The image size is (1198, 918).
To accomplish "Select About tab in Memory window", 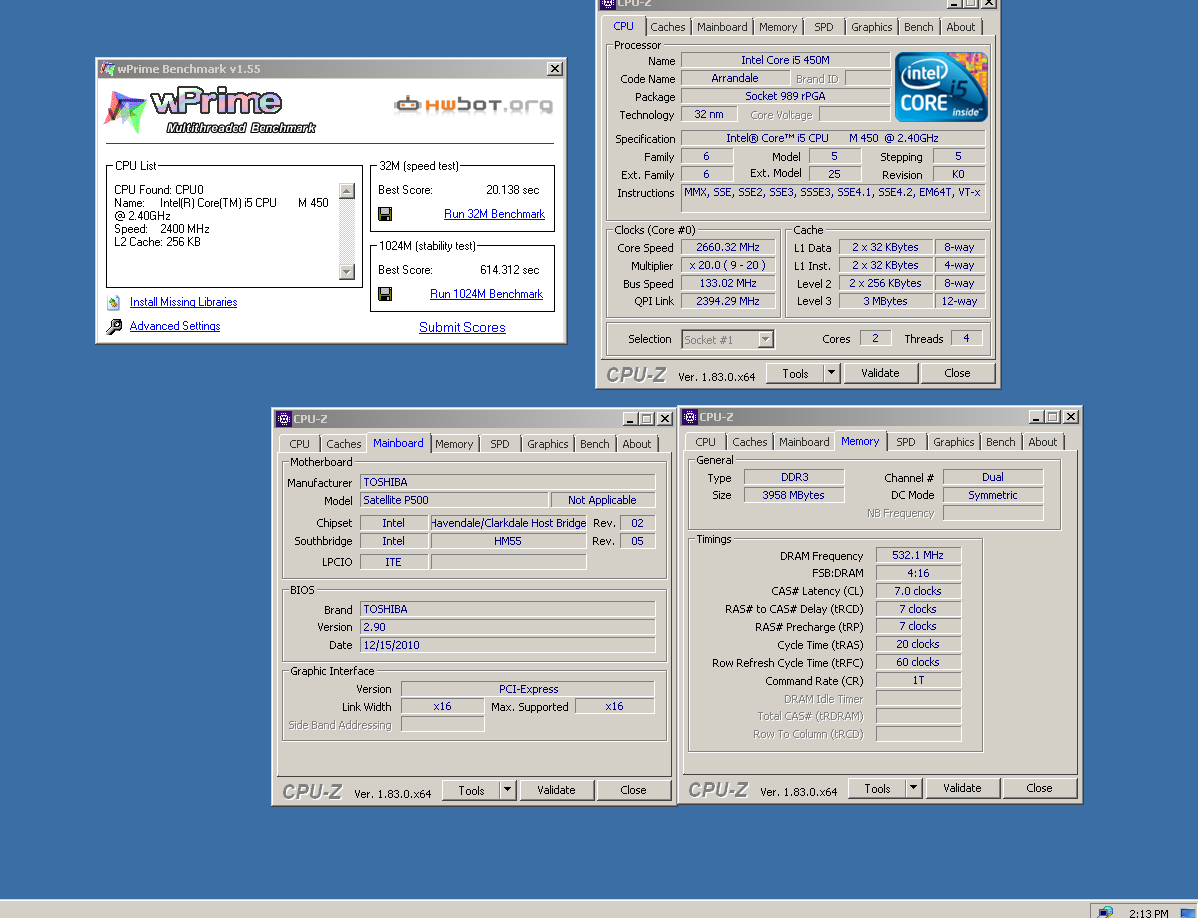I will [1042, 441].
